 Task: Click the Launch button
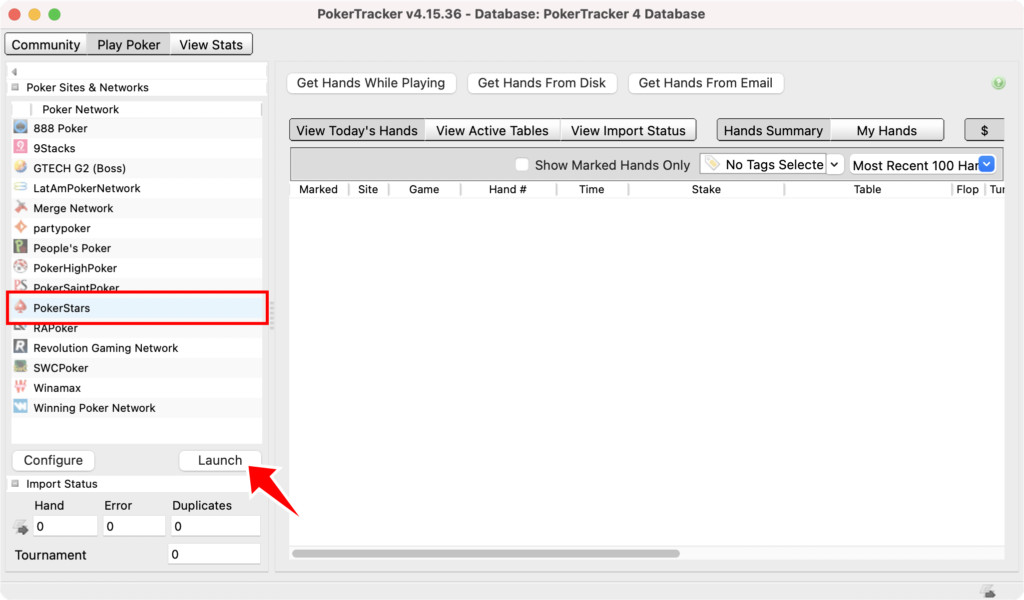pyautogui.click(x=220, y=460)
